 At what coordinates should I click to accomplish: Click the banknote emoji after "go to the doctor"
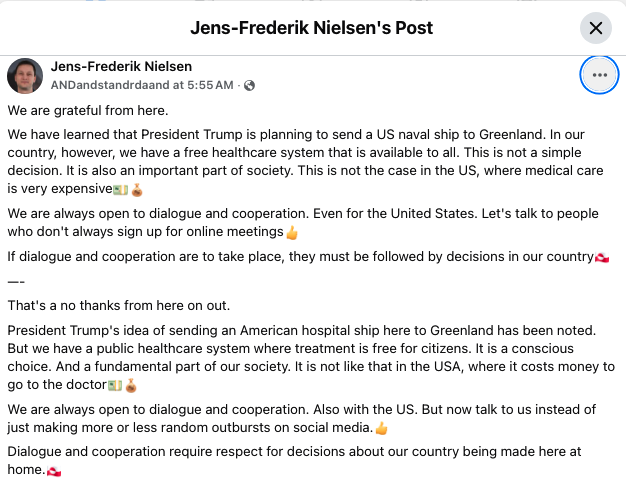[x=115, y=386]
